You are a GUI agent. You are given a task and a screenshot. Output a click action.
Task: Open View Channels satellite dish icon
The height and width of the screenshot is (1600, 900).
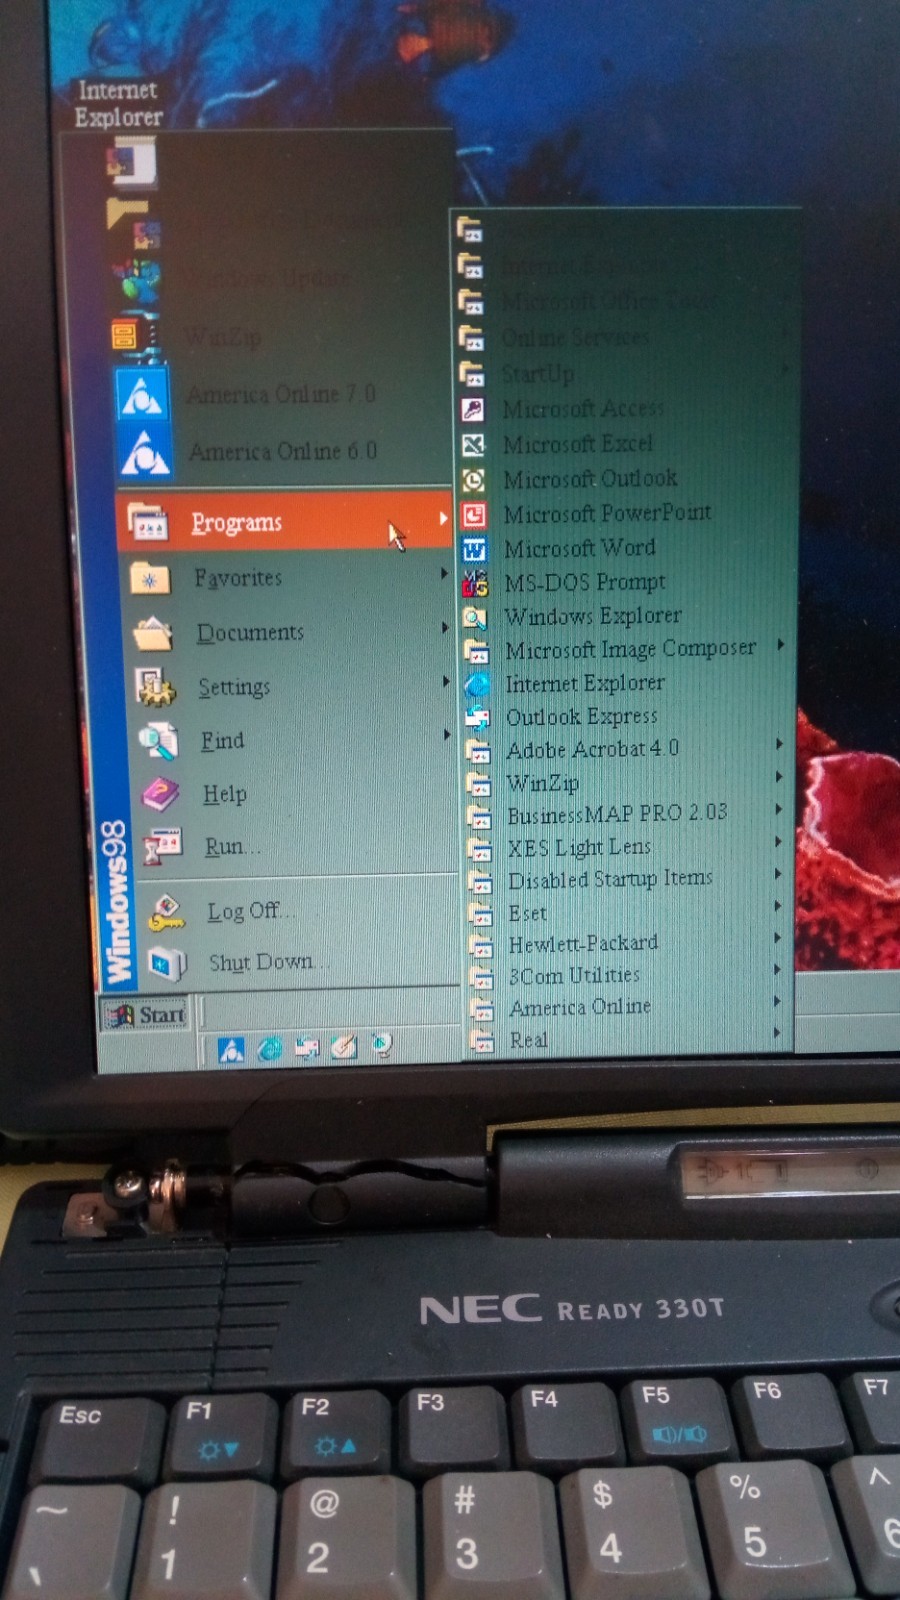[x=381, y=1045]
